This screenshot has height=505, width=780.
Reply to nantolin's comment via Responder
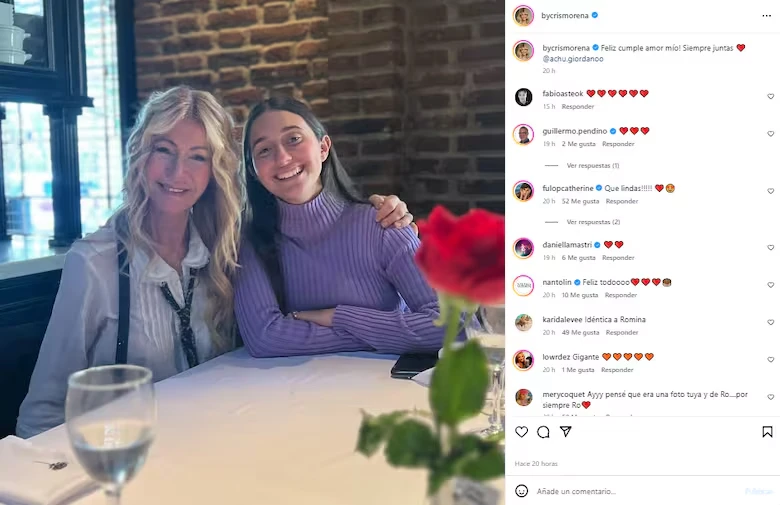pyautogui.click(x=621, y=295)
